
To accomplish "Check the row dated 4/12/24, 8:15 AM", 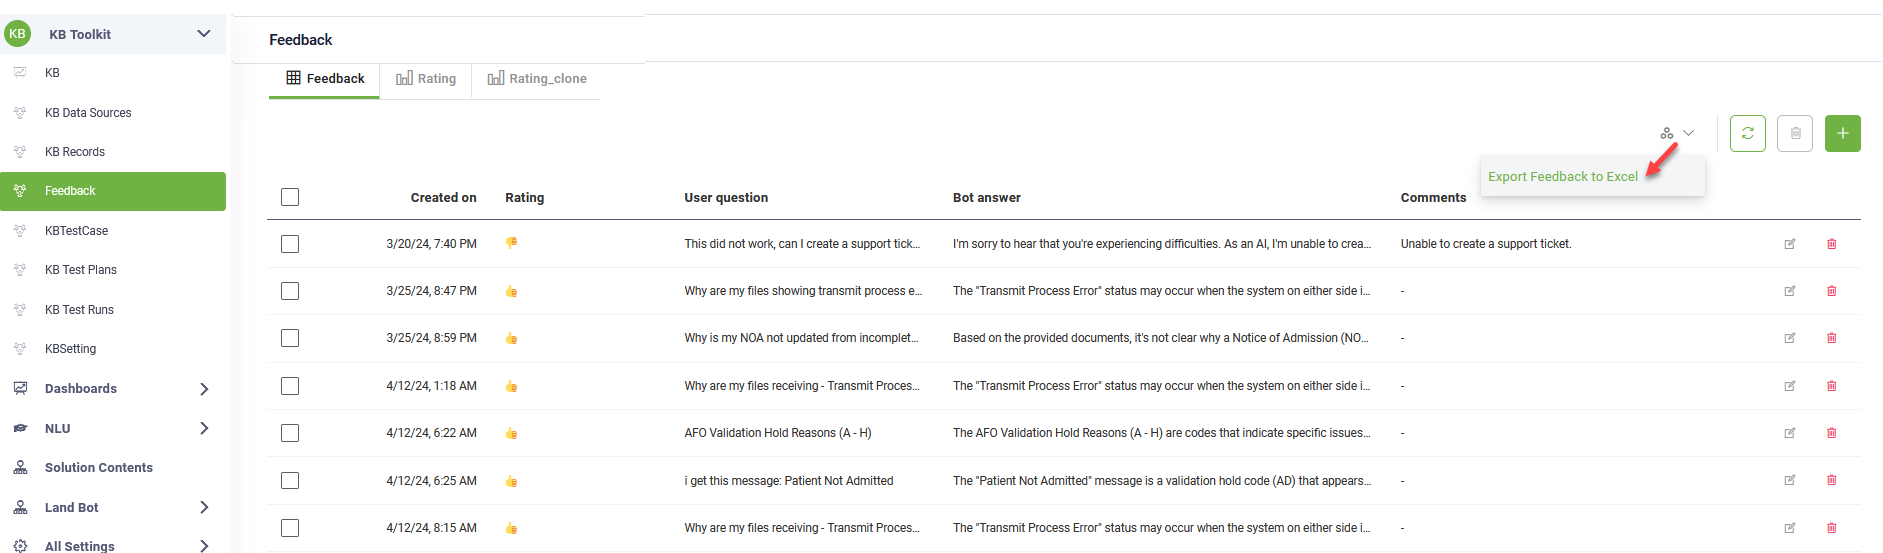I will (290, 528).
